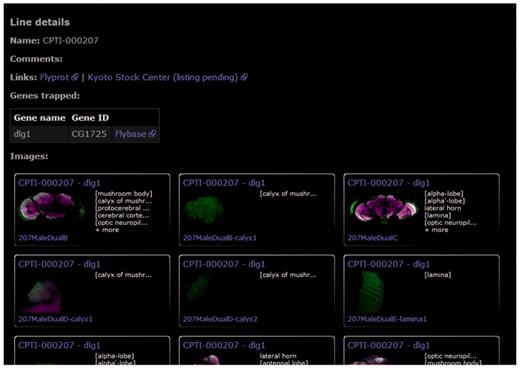Click external-link icon next to Flyprot
The image size is (520, 369).
[x=75, y=77]
